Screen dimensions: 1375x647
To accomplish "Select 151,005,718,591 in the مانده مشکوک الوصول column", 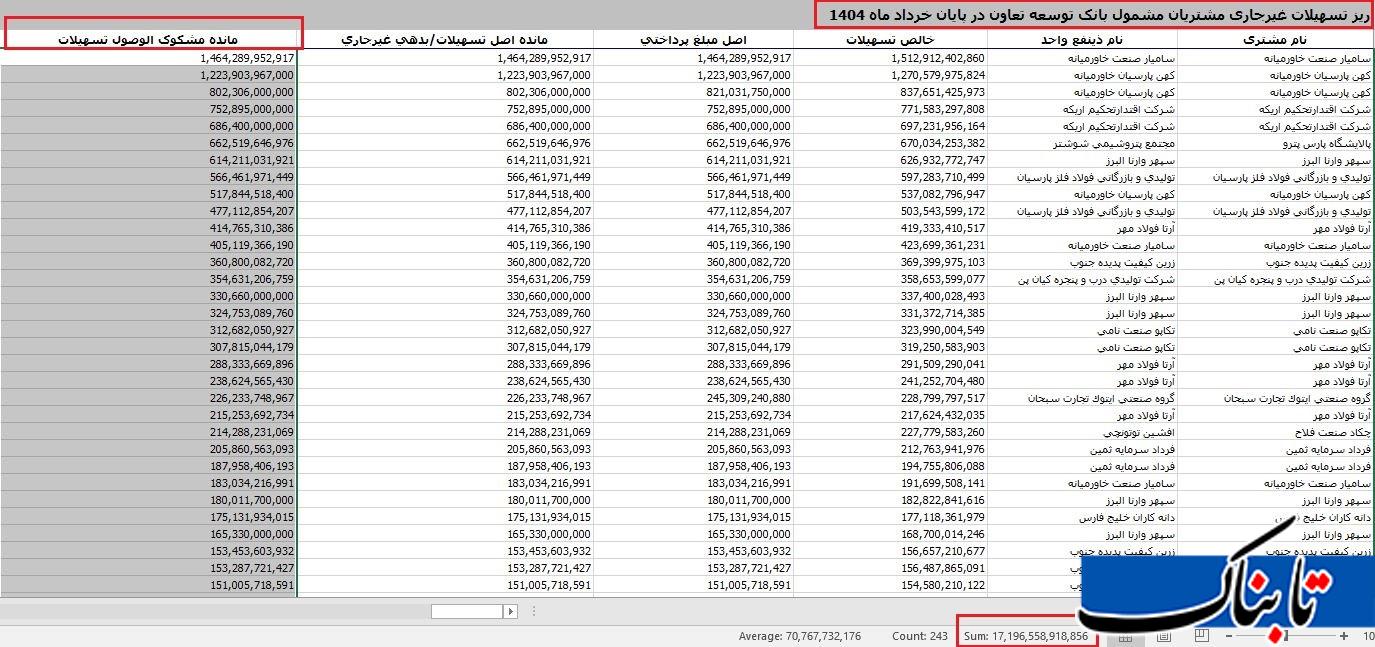I will coord(150,585).
